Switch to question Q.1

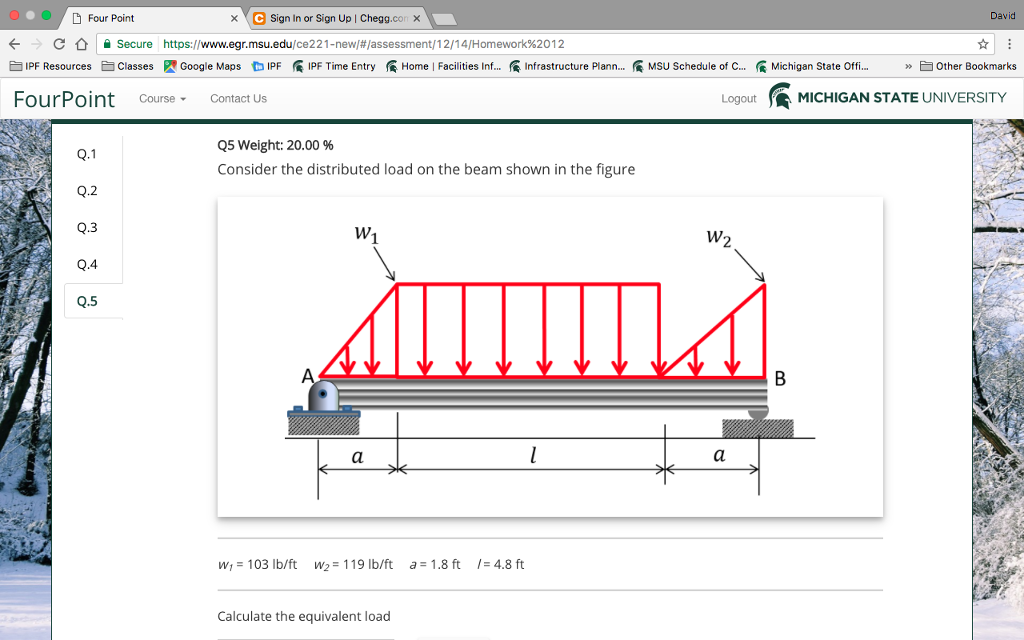[87, 154]
